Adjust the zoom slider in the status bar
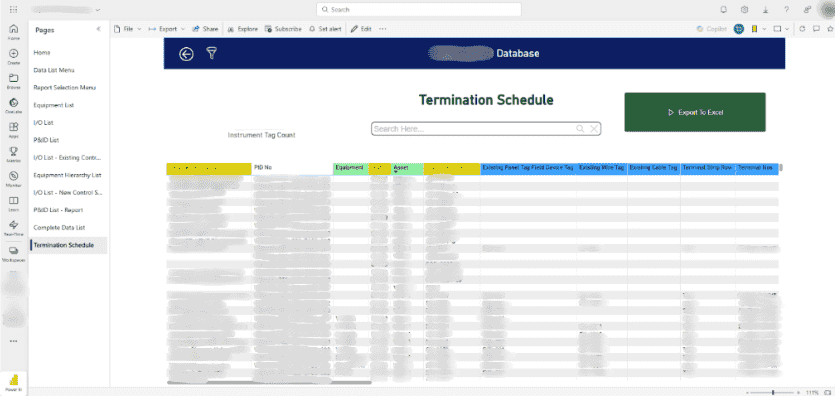 773,392
